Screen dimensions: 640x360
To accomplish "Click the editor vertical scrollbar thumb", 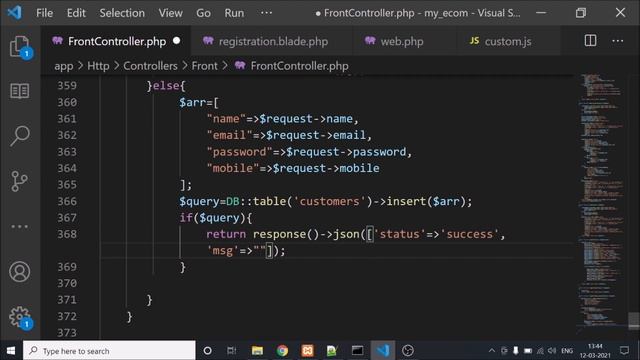I will [633, 320].
